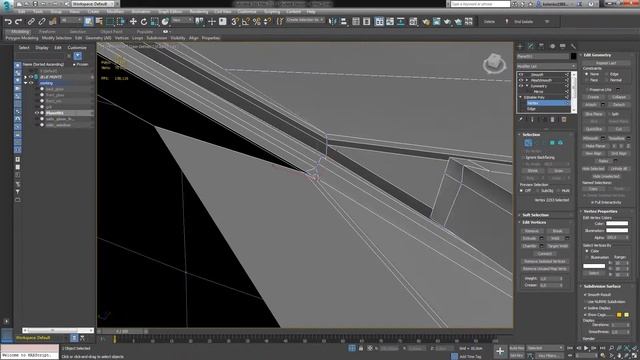This screenshot has width=640, height=360.
Task: Activate the Select Object tool
Action: click(89, 22)
